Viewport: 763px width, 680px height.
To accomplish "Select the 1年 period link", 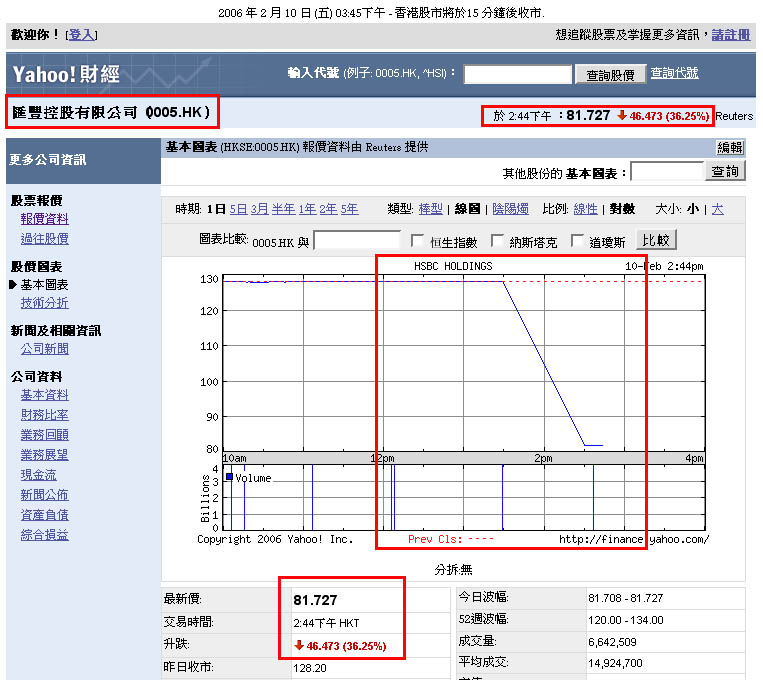I will tap(307, 209).
